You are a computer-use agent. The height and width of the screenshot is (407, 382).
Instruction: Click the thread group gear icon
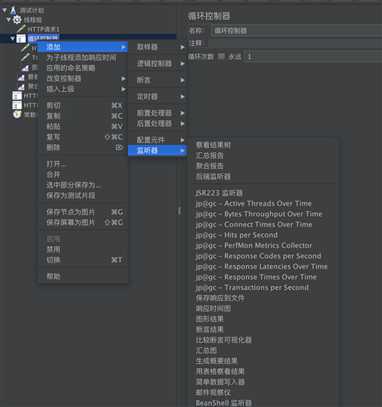pyautogui.click(x=17, y=20)
